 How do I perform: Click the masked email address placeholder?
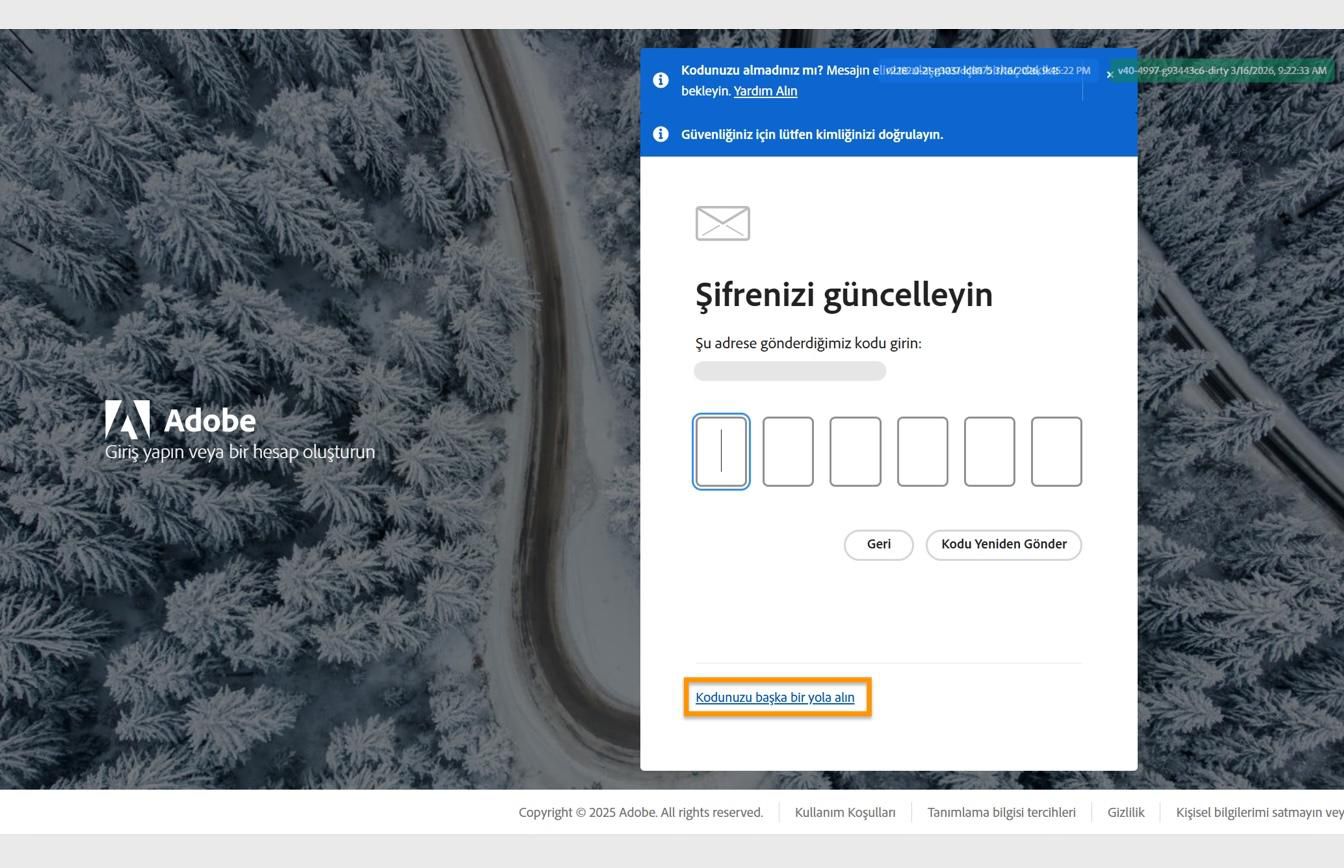click(x=789, y=370)
